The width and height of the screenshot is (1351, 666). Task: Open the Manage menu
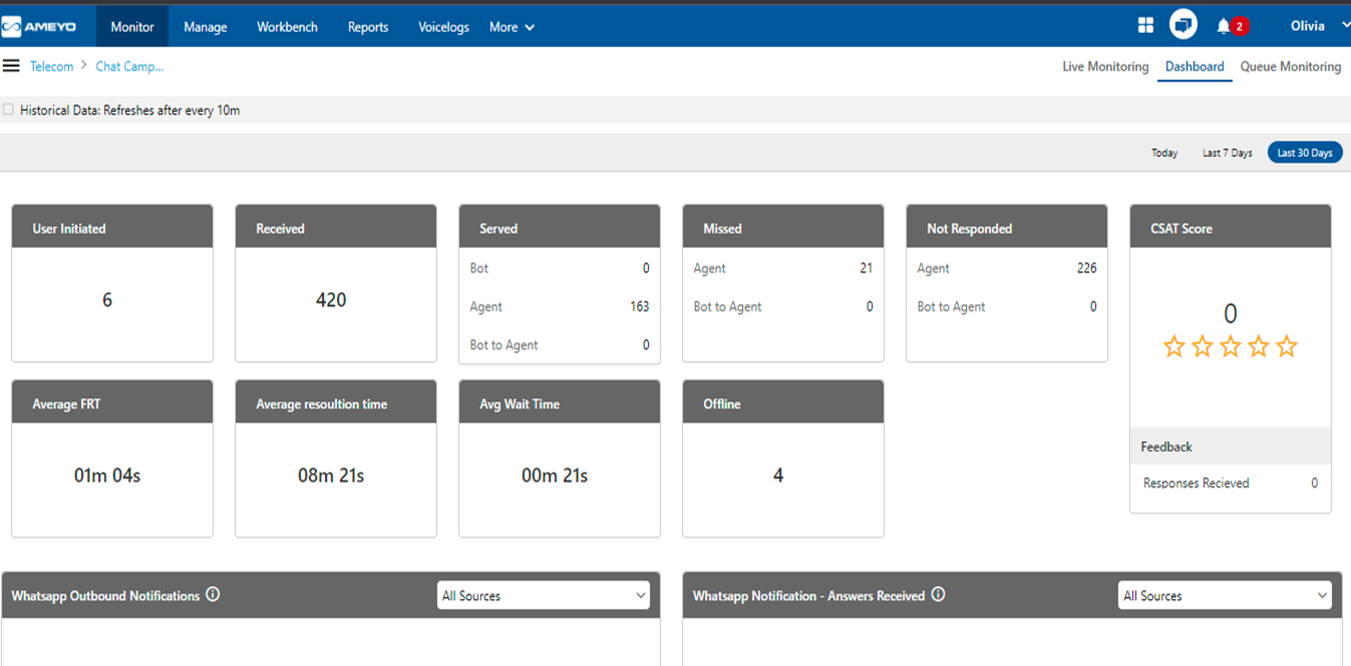[205, 27]
